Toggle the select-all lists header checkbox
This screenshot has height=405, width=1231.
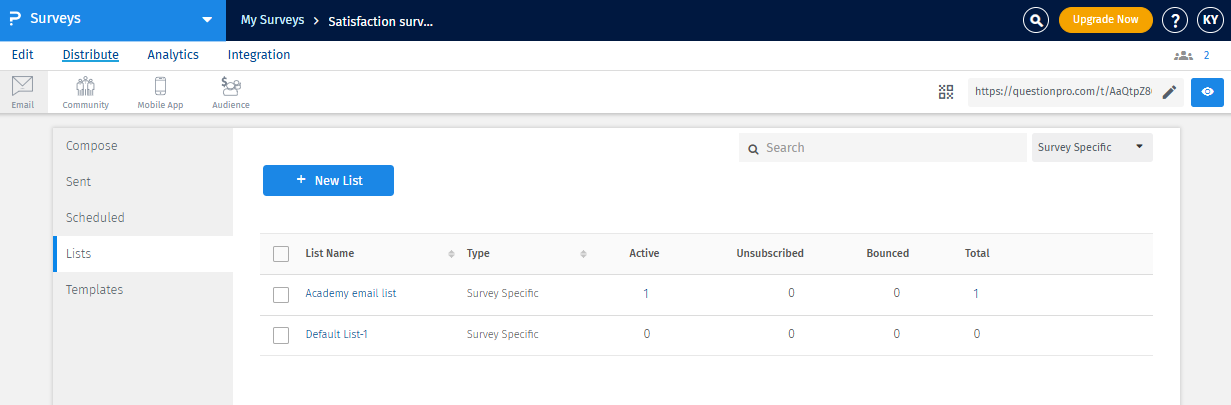(281, 254)
